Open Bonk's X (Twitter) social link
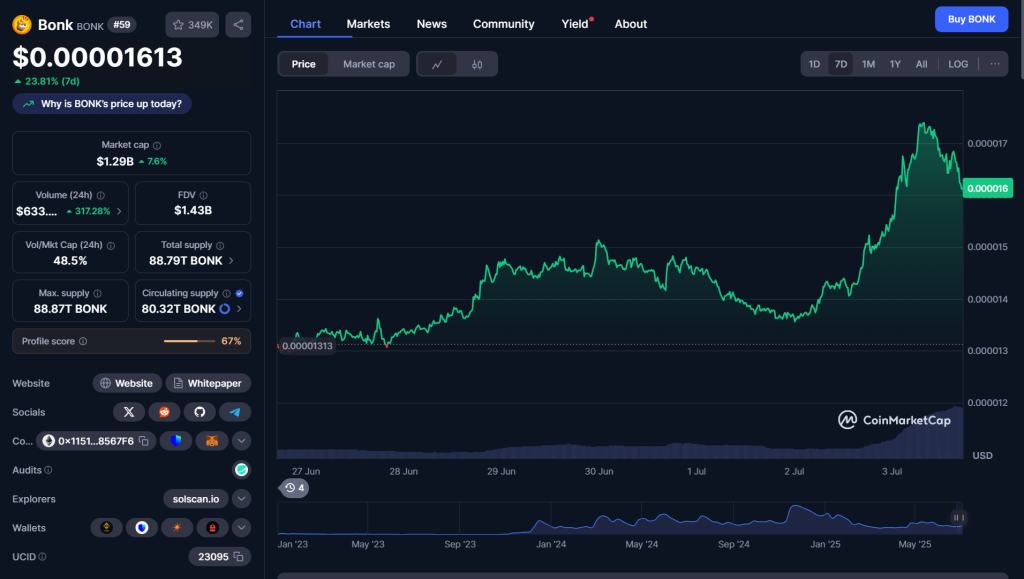The width and height of the screenshot is (1024, 579). click(x=129, y=412)
